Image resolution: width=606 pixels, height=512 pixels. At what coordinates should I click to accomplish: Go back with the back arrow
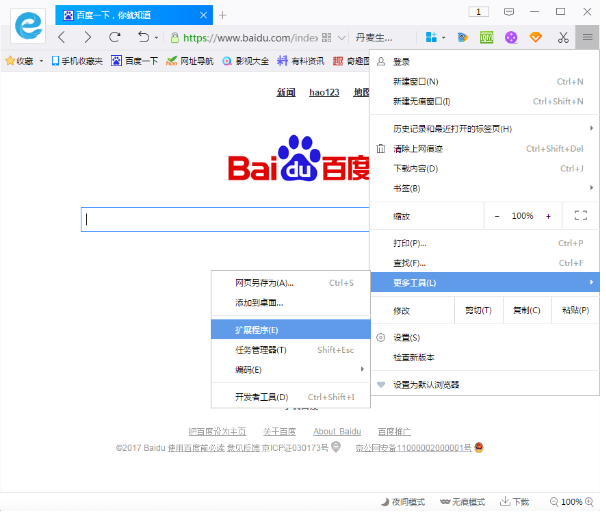tap(61, 37)
